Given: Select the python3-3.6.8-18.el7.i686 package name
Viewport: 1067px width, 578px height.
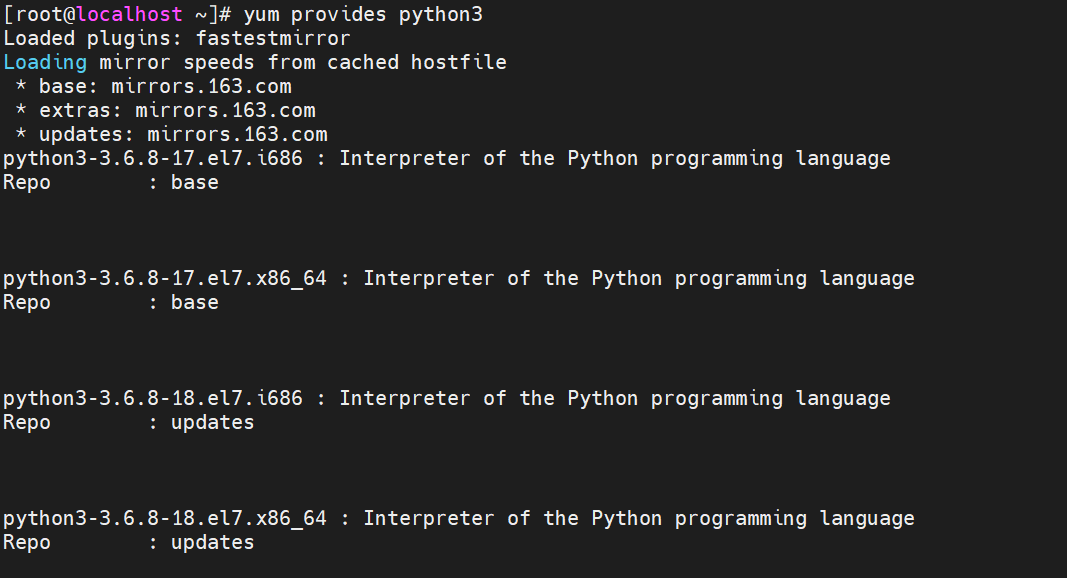Looking at the screenshot, I should pos(152,399).
